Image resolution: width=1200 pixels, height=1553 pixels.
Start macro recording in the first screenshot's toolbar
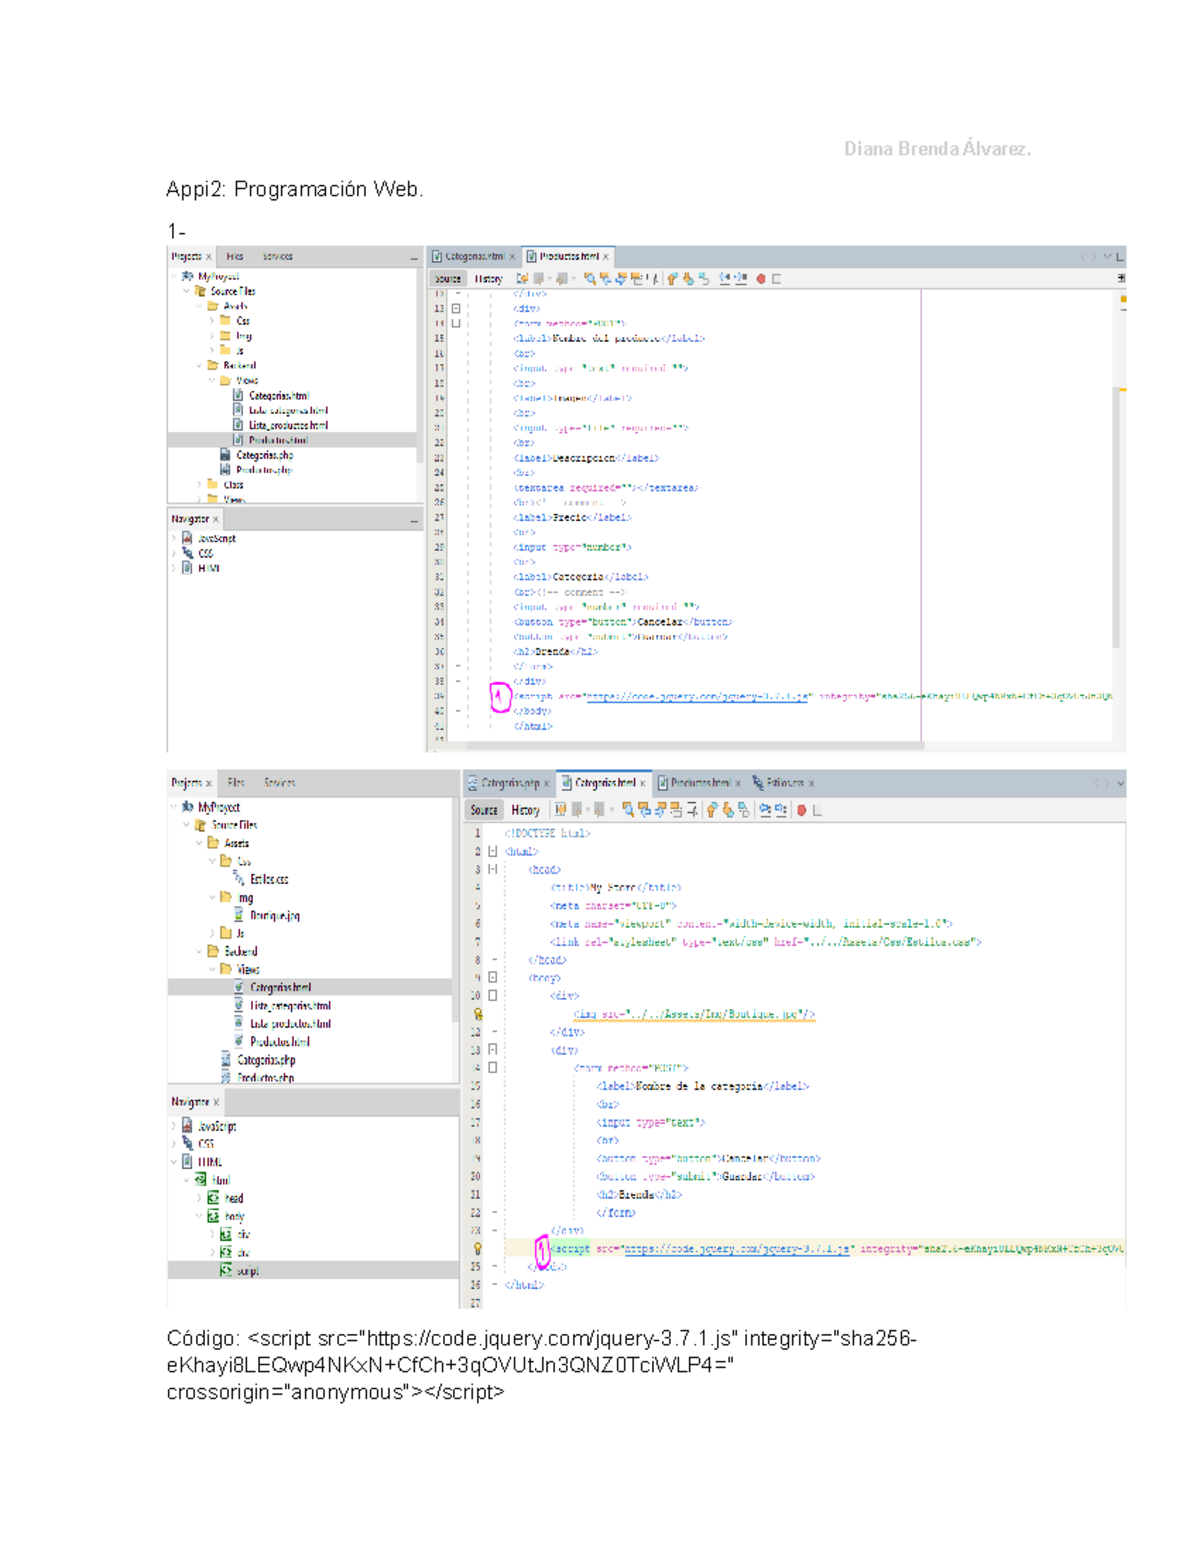coord(761,279)
